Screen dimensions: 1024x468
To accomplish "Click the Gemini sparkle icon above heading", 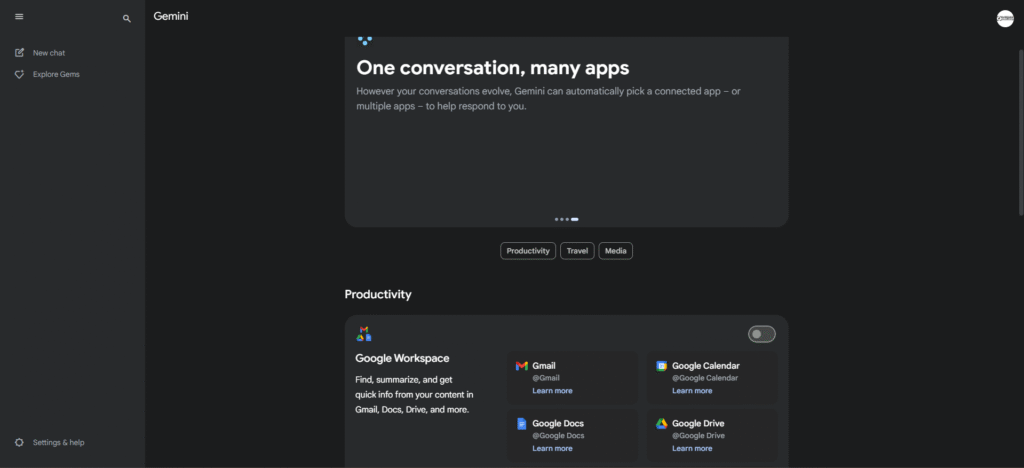I will 364,40.
